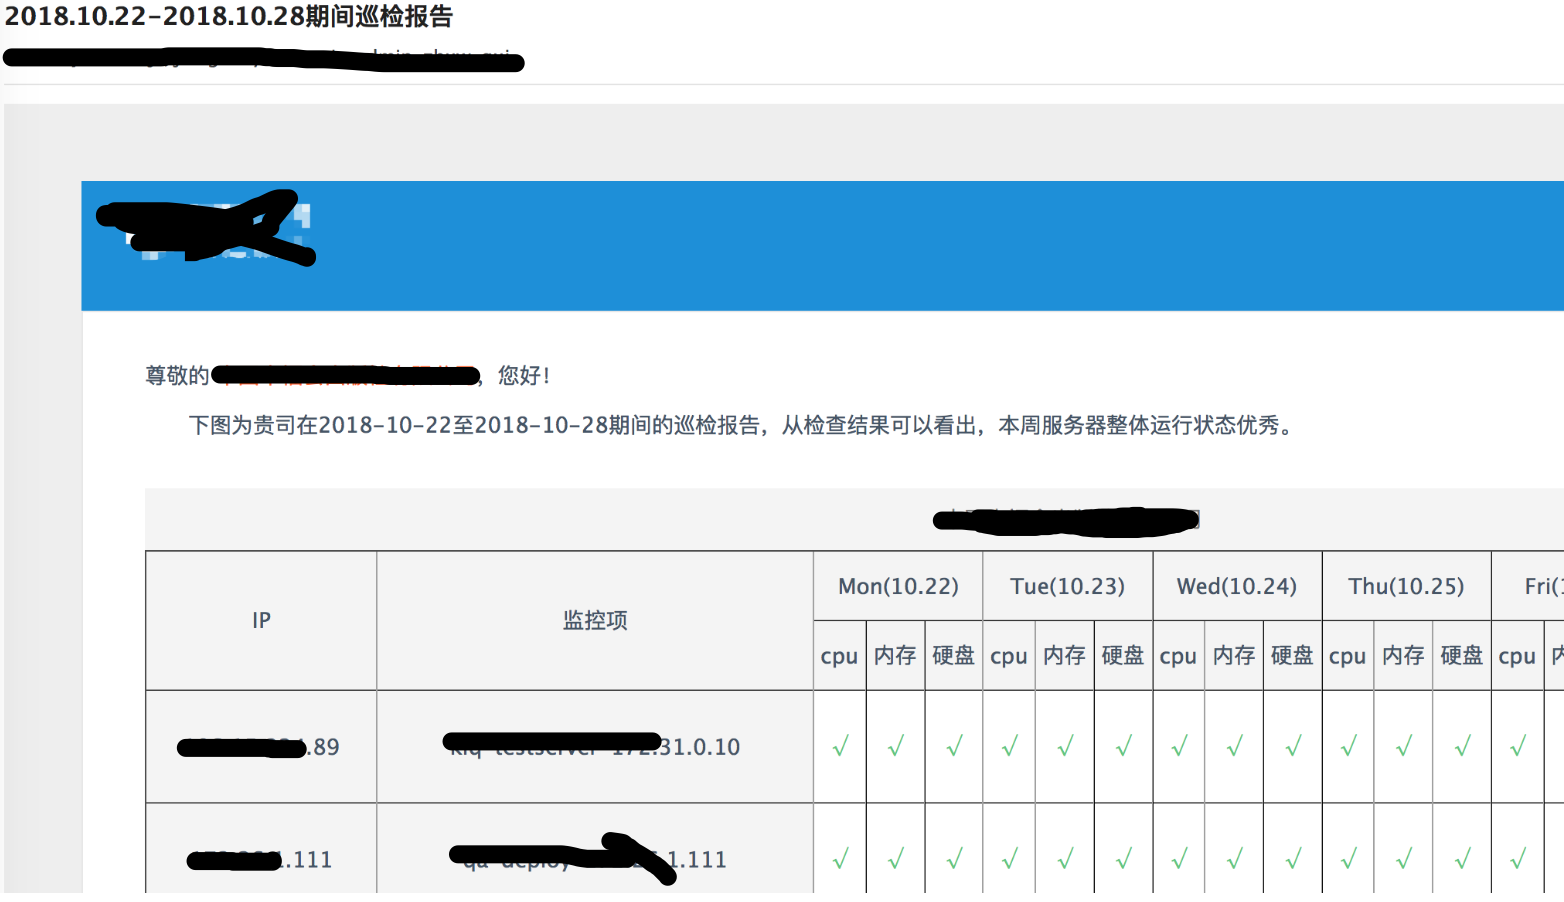Click Wed 硬盘 checkmark in the .89 row

(x=1293, y=746)
